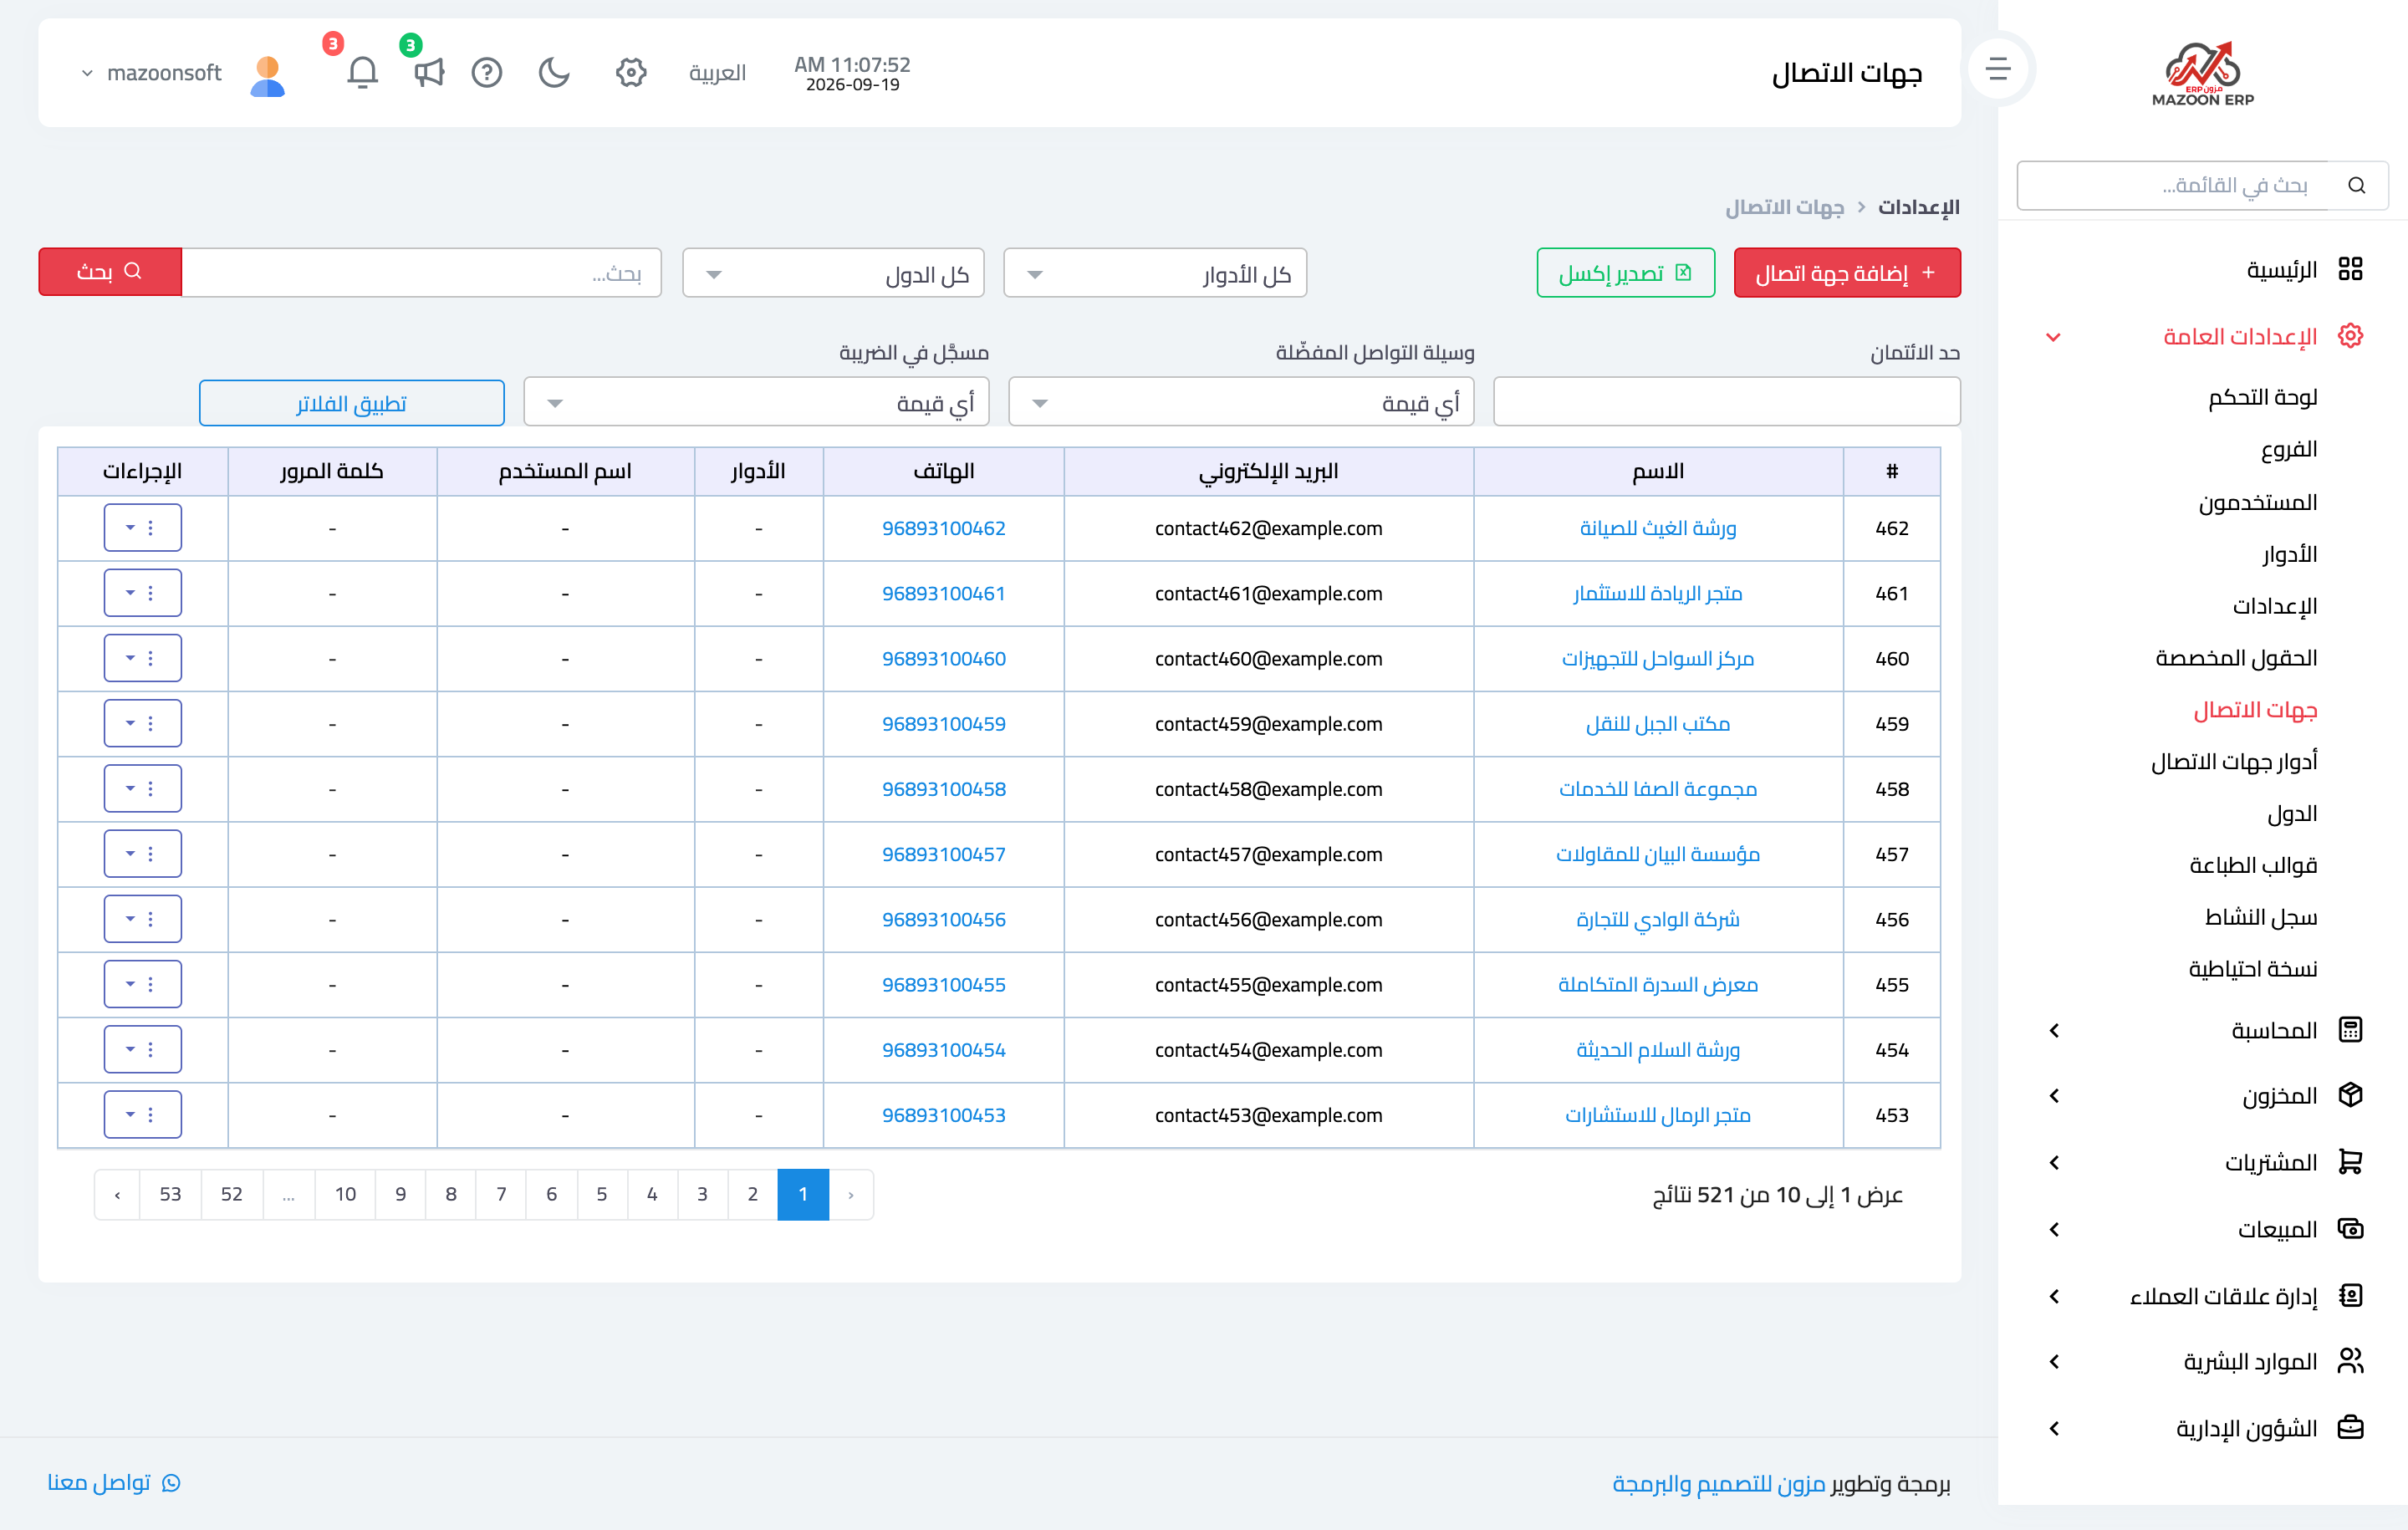Click the المبيعات sales icon
Image resolution: width=2408 pixels, height=1530 pixels.
(2350, 1229)
